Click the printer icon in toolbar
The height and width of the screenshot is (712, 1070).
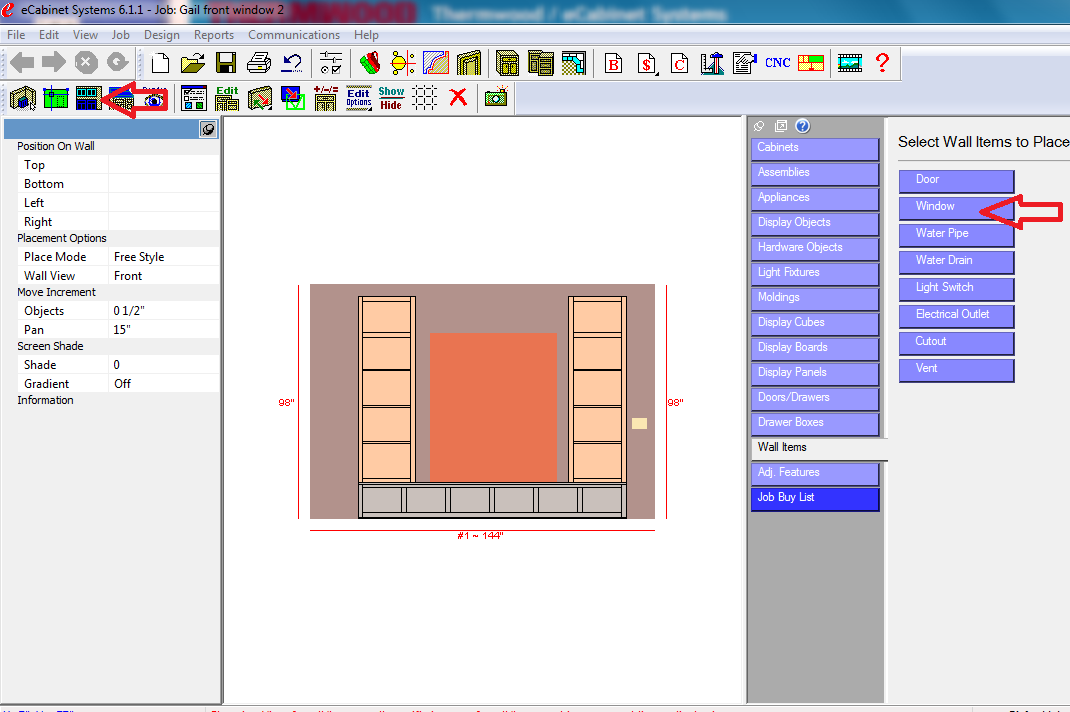click(259, 63)
